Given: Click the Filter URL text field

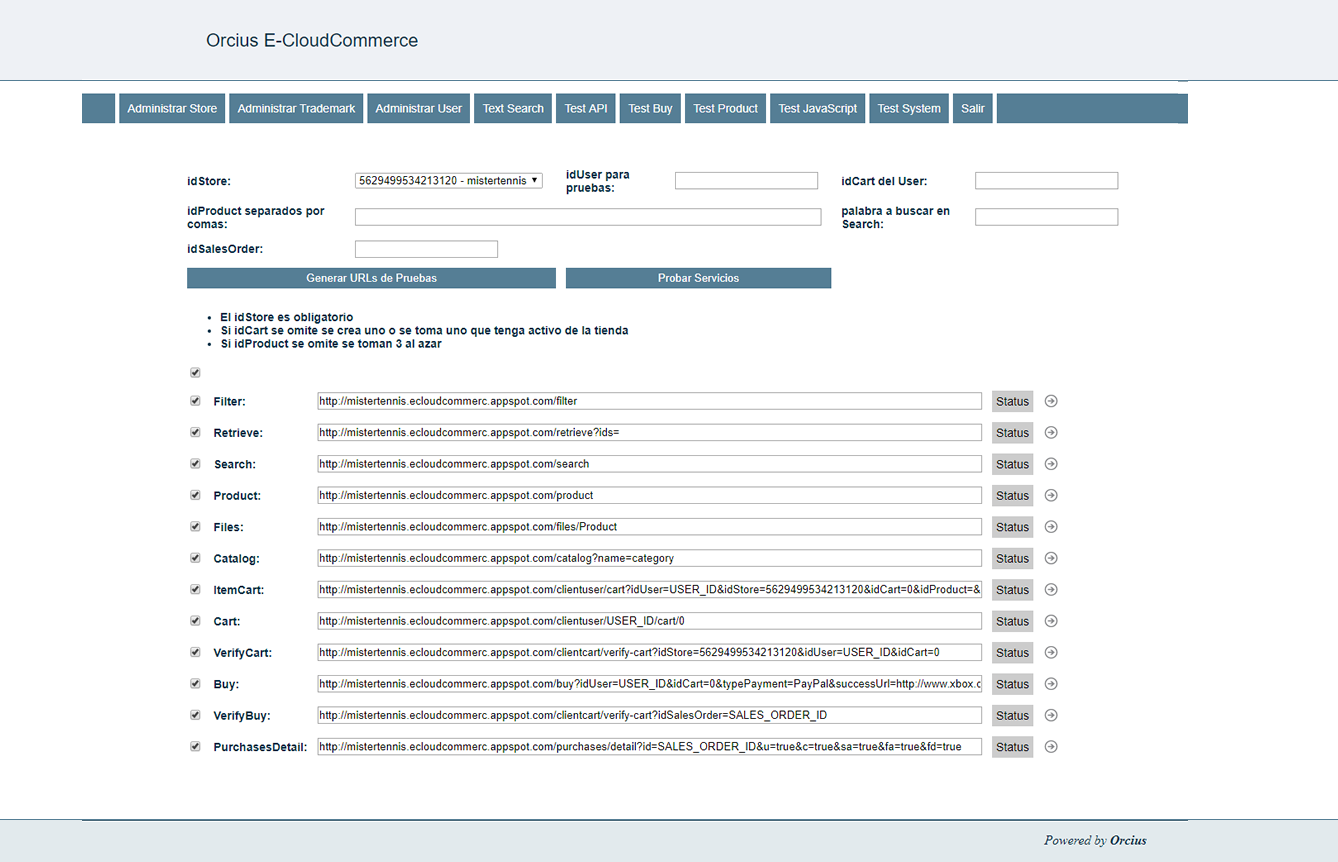Looking at the screenshot, I should click(650, 401).
